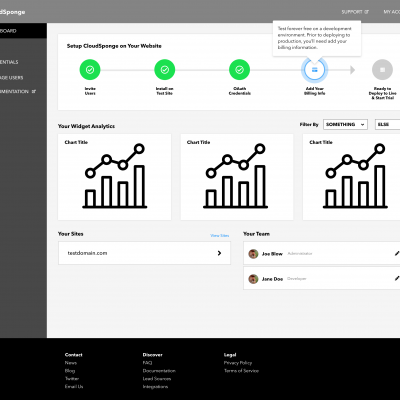Click Your Team heading

pos(256,234)
